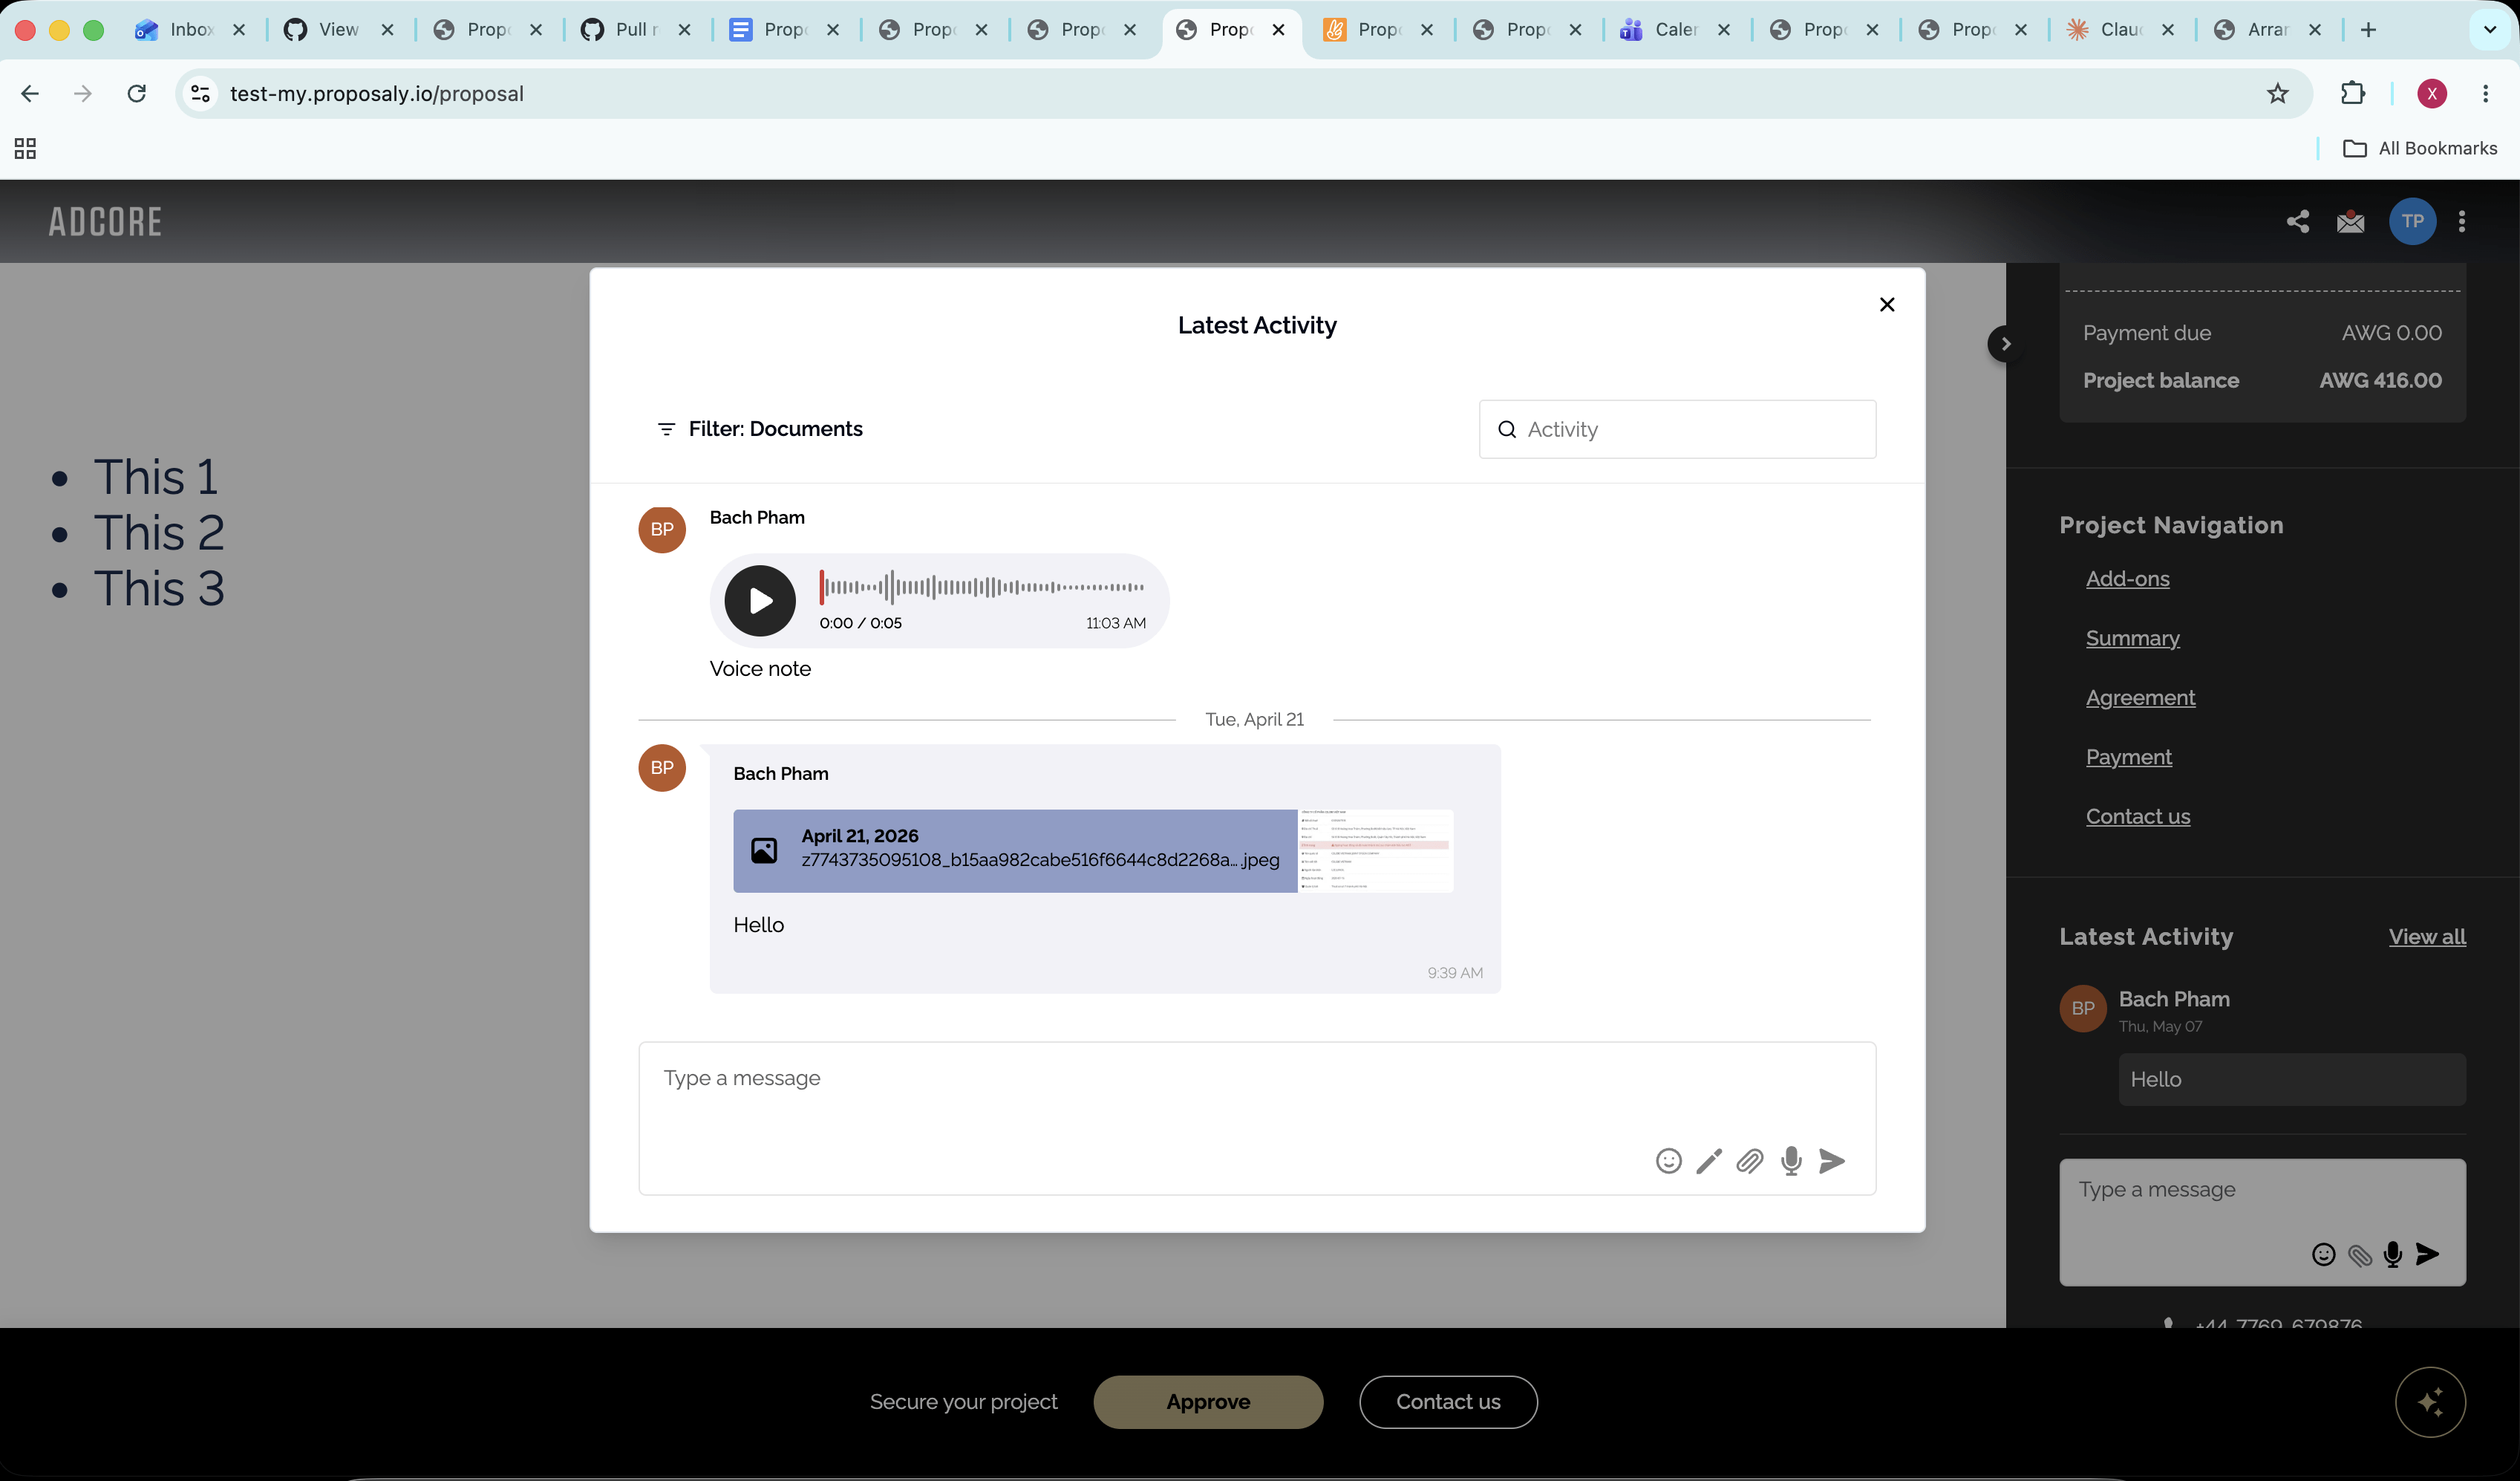Go back in browser history
The height and width of the screenshot is (1481, 2520).
(30, 94)
